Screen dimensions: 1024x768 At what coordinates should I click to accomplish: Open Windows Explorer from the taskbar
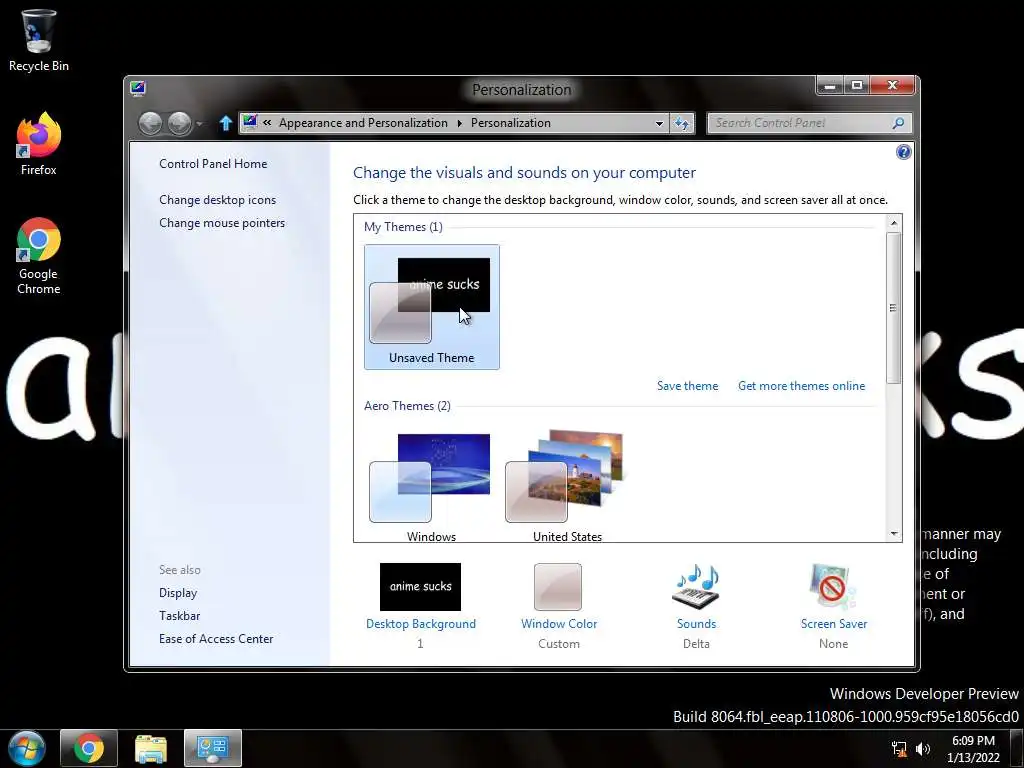(x=151, y=748)
